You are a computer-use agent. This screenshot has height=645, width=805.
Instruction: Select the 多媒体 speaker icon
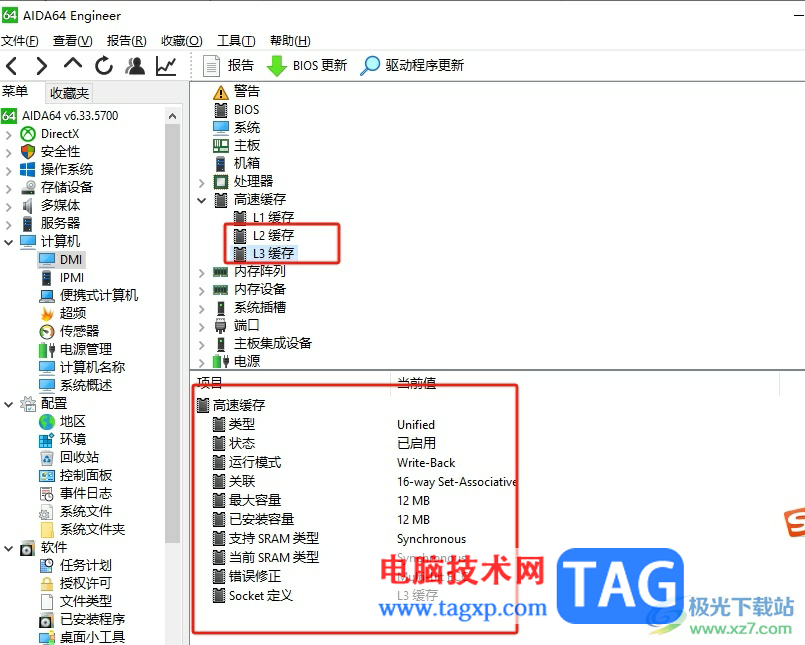click(28, 205)
